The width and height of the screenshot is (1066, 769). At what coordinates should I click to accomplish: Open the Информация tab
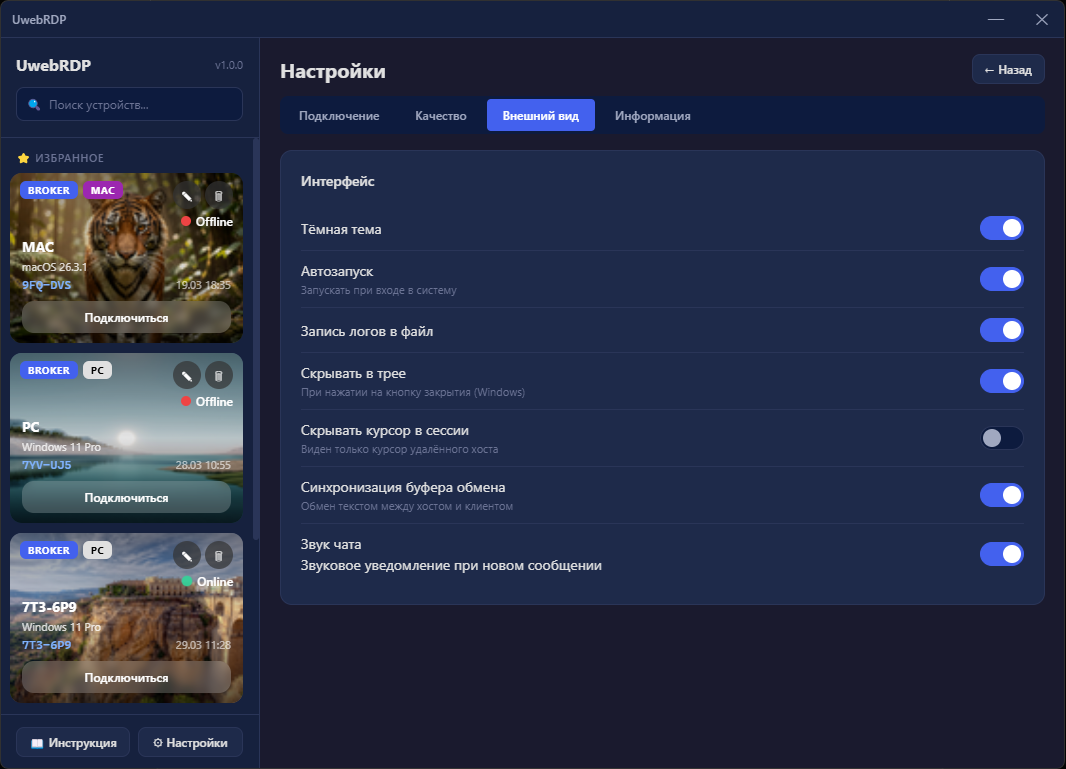(652, 116)
